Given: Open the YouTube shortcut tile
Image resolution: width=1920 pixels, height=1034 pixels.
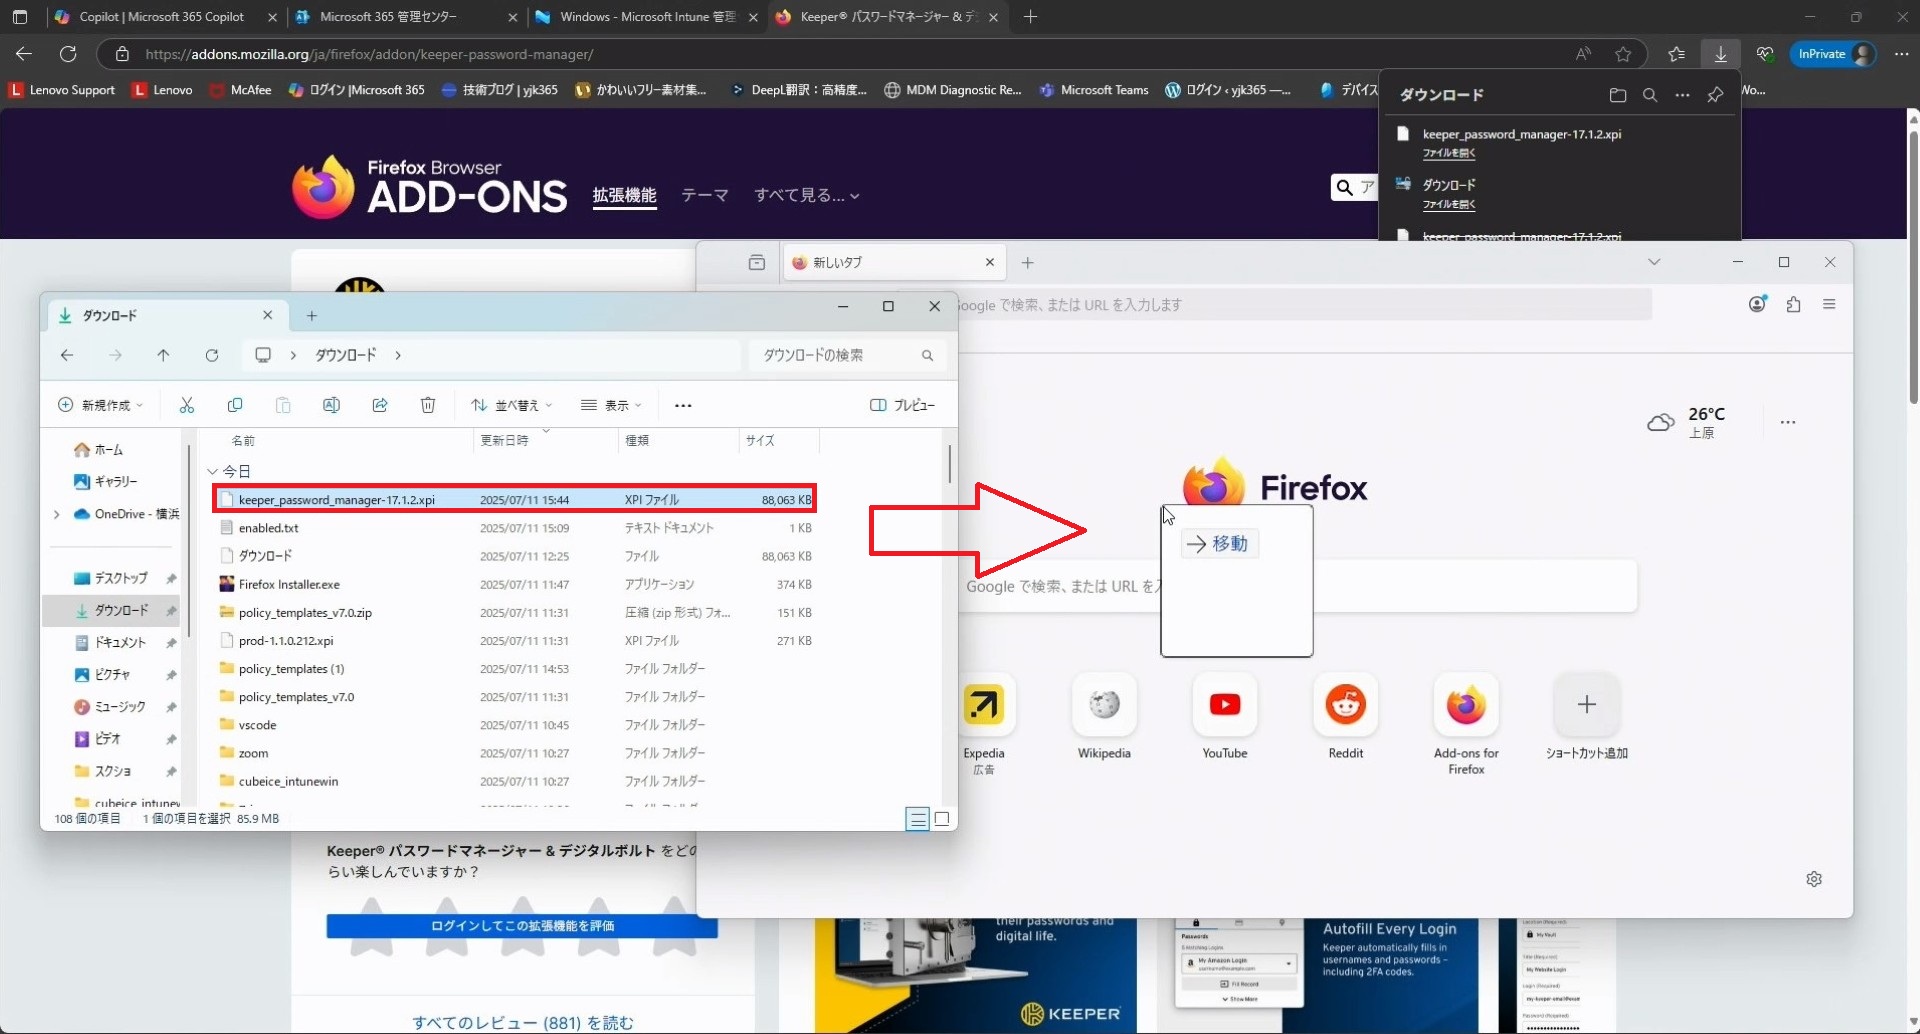Looking at the screenshot, I should pyautogui.click(x=1224, y=705).
